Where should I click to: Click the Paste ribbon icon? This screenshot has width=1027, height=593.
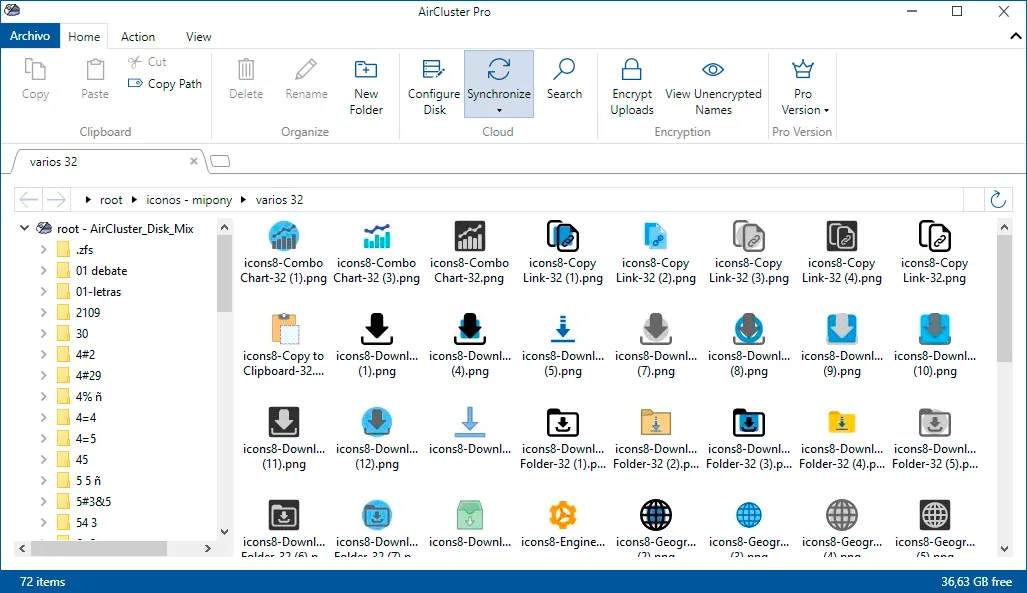point(95,69)
